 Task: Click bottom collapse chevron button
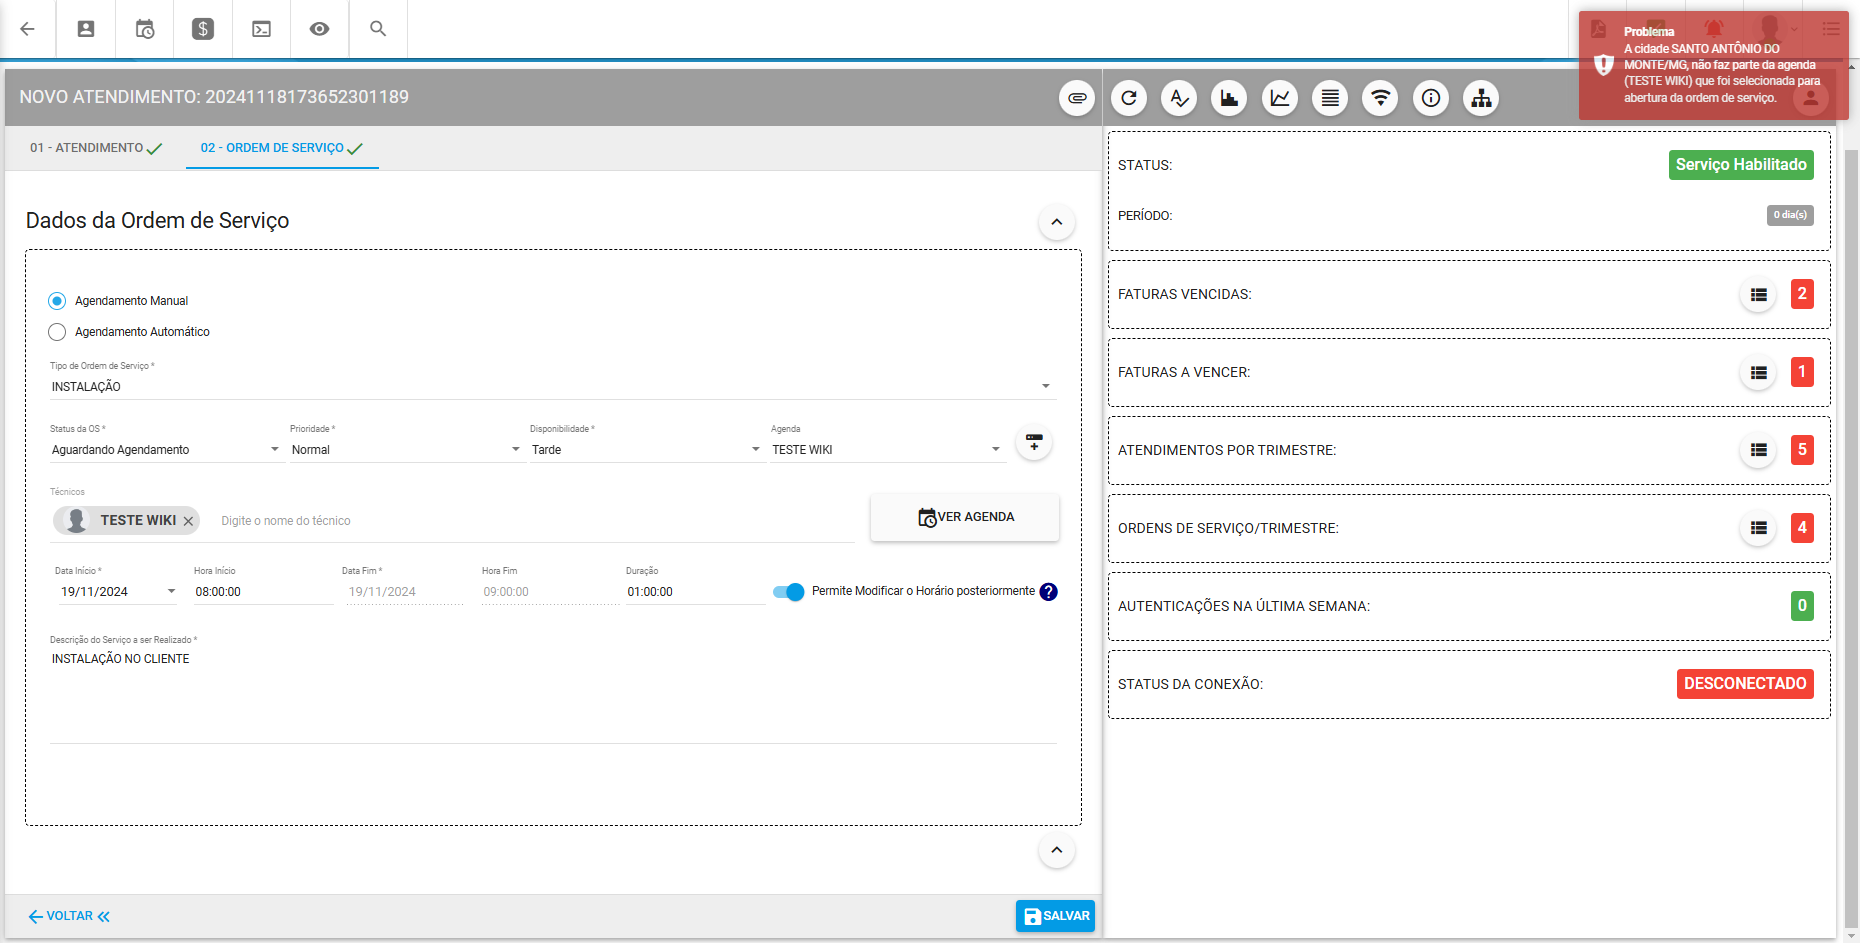click(x=1057, y=851)
